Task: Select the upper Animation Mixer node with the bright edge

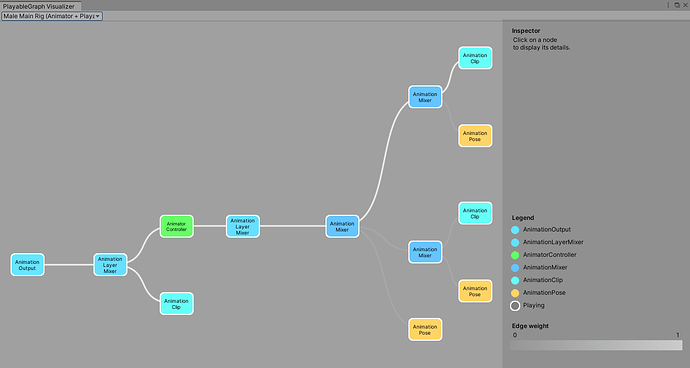Action: (425, 97)
